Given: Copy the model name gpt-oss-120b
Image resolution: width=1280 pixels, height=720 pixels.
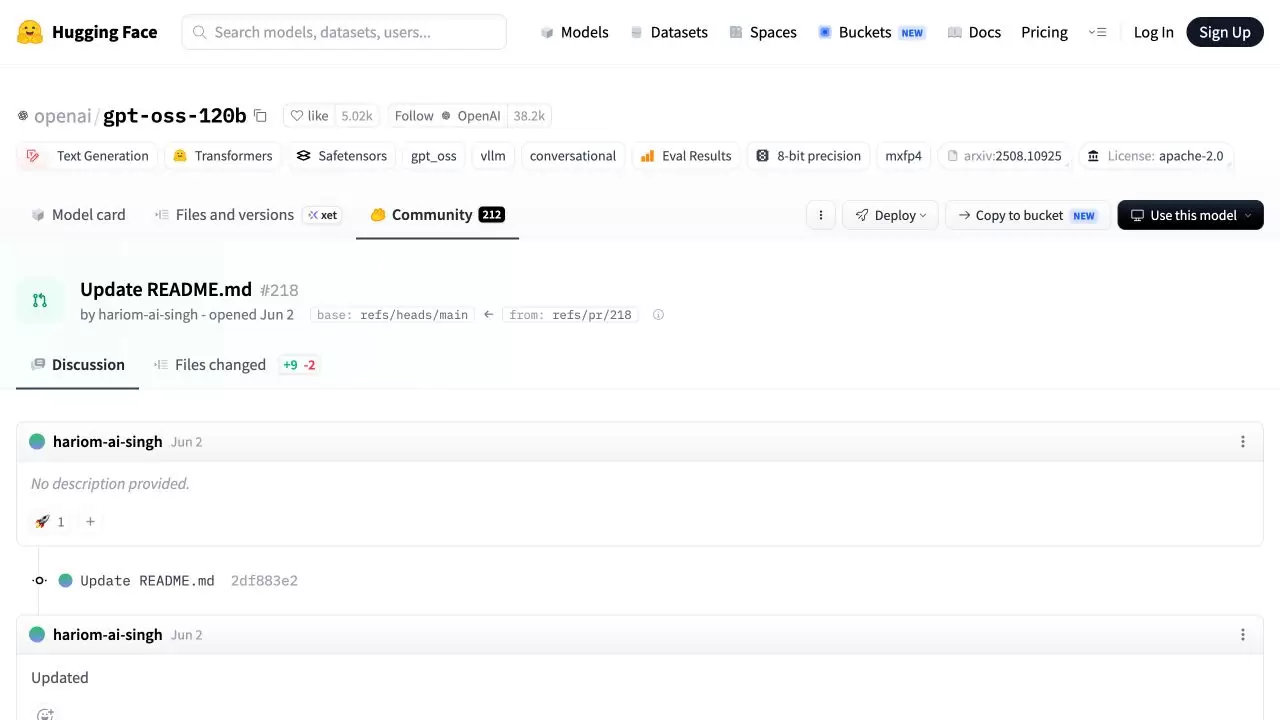Looking at the screenshot, I should click(260, 116).
